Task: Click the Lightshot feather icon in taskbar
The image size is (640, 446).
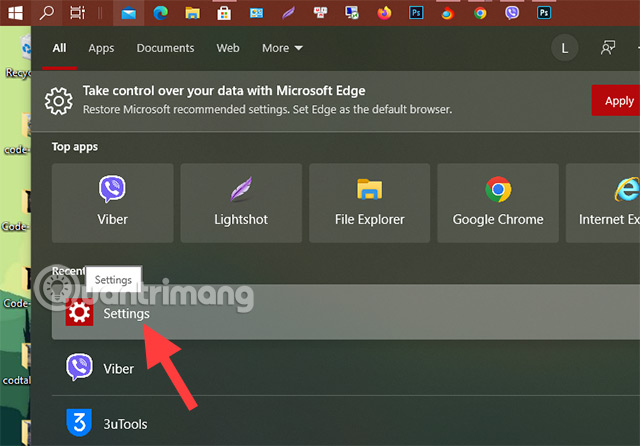Action: pyautogui.click(x=288, y=13)
